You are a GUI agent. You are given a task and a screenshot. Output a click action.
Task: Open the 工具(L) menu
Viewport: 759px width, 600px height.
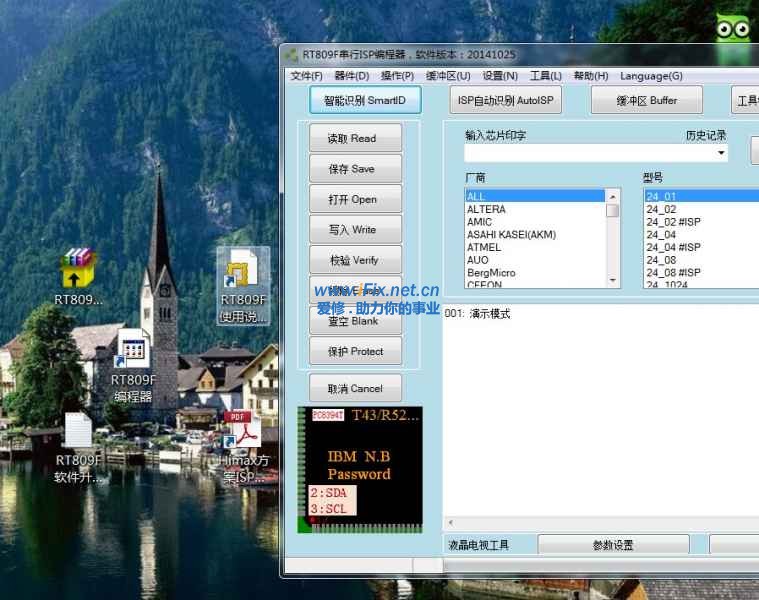(546, 76)
